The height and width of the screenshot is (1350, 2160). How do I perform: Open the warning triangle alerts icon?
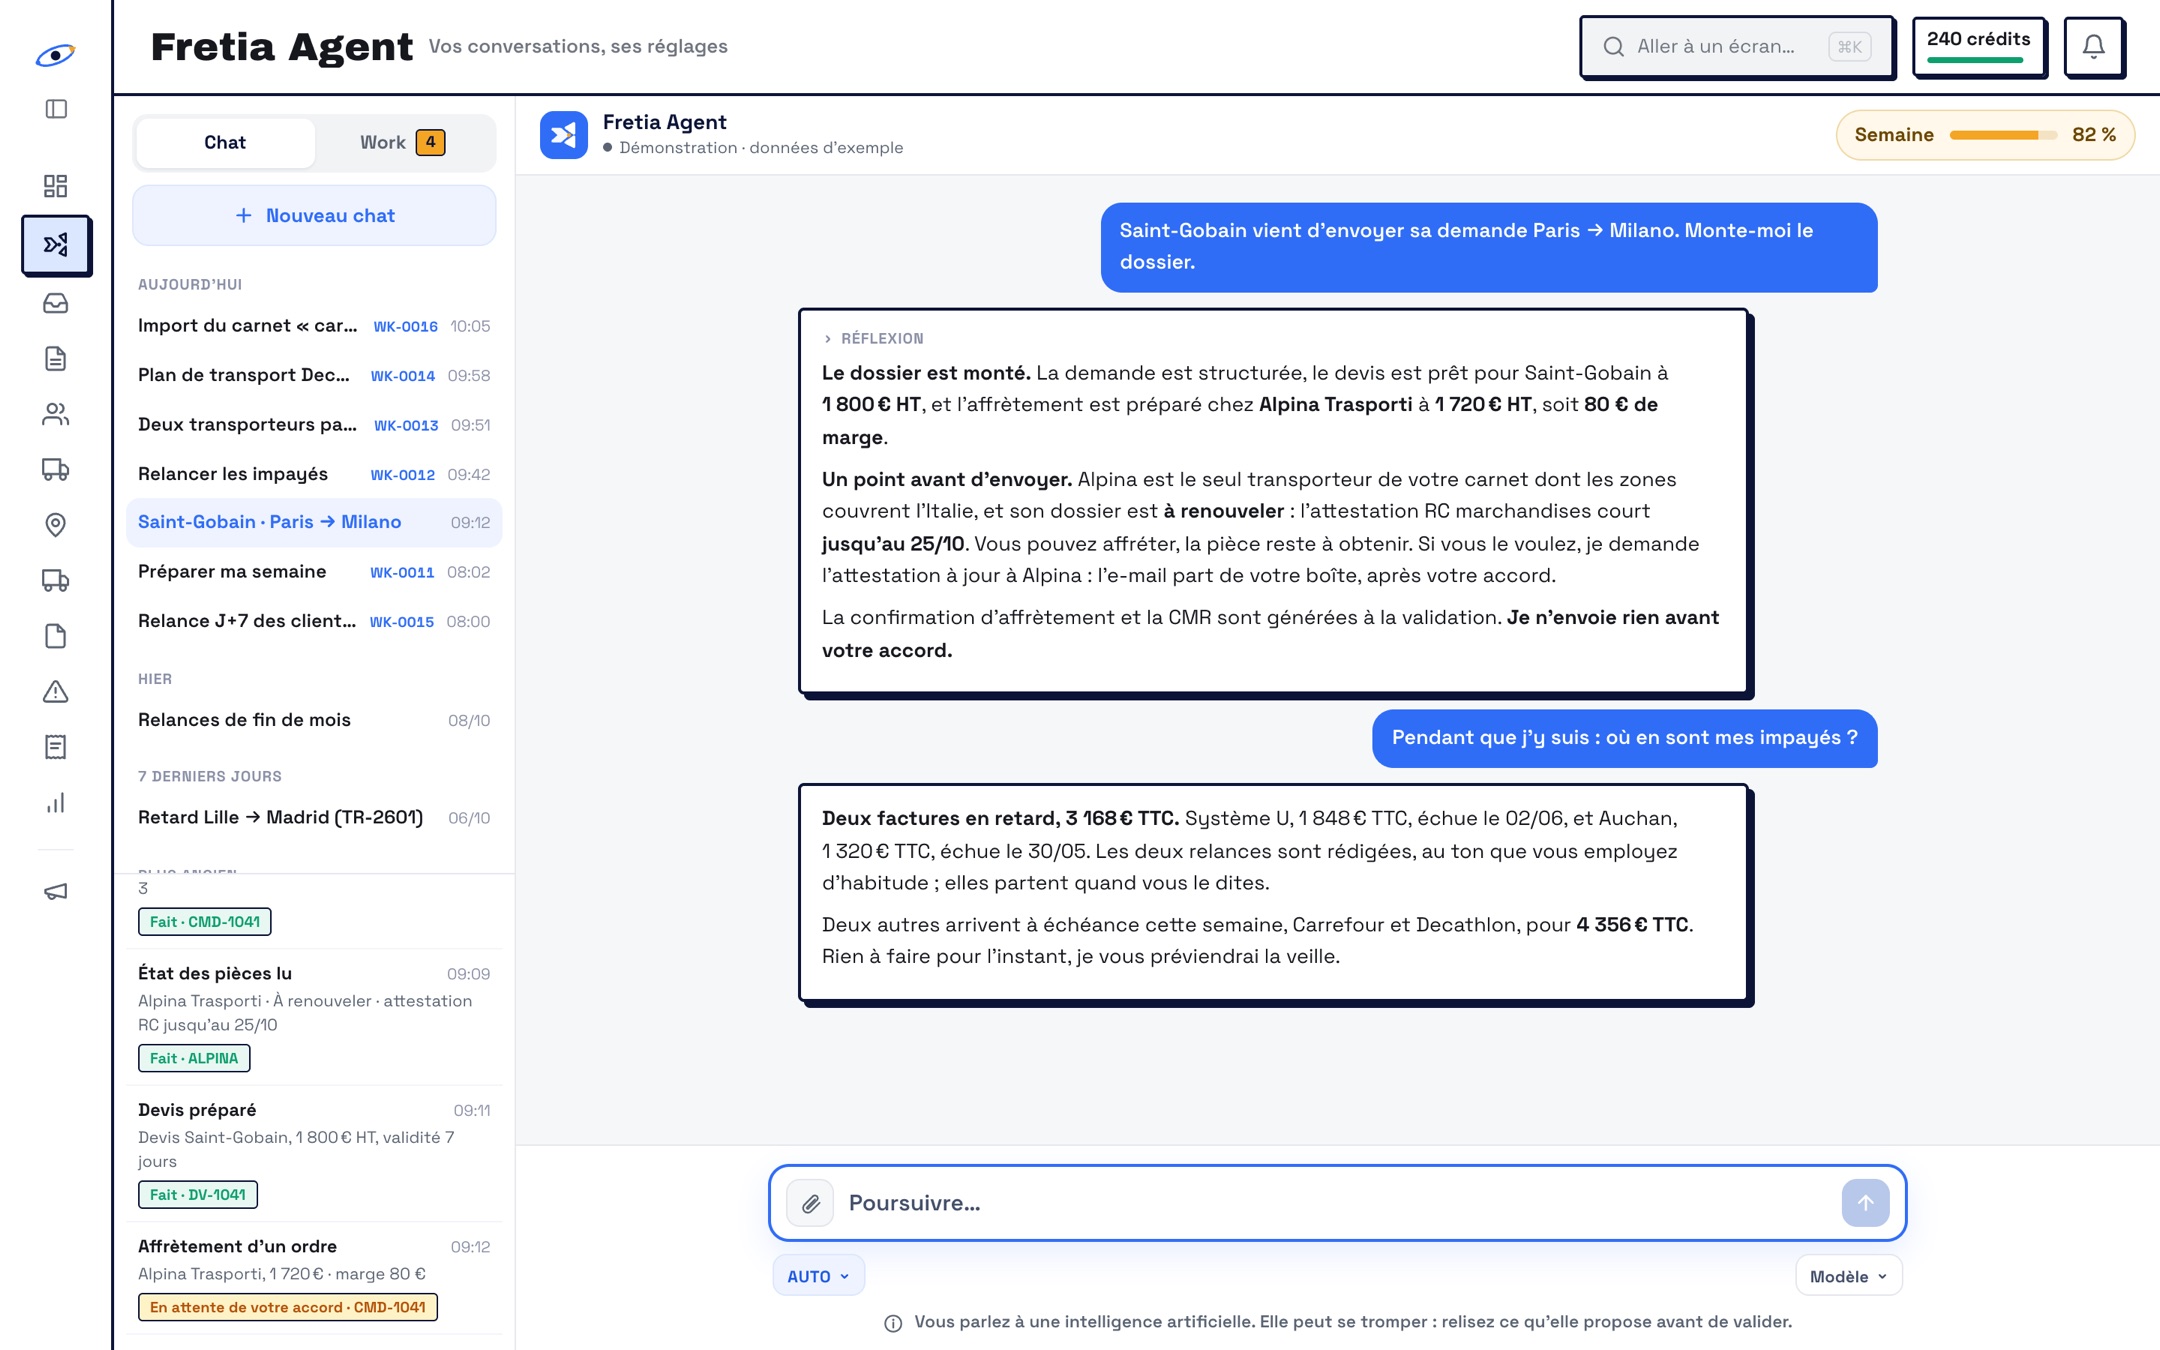pyautogui.click(x=56, y=691)
